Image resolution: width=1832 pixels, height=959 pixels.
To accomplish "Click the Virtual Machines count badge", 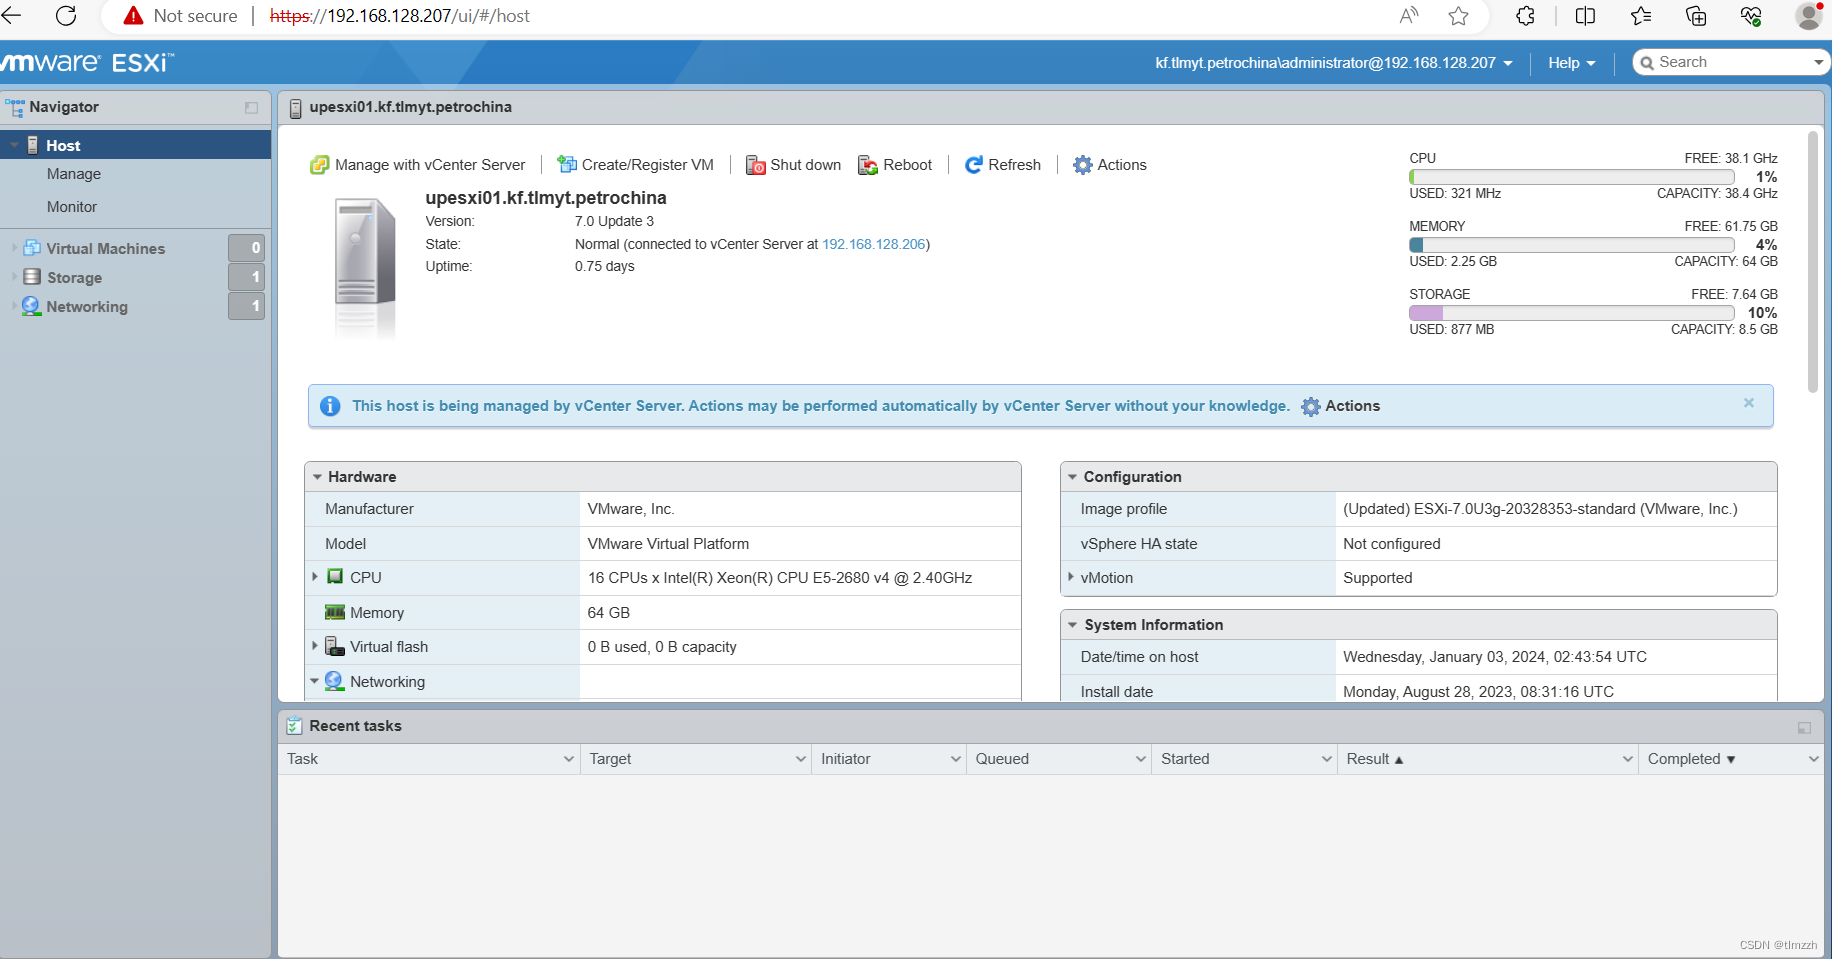I will click(246, 248).
